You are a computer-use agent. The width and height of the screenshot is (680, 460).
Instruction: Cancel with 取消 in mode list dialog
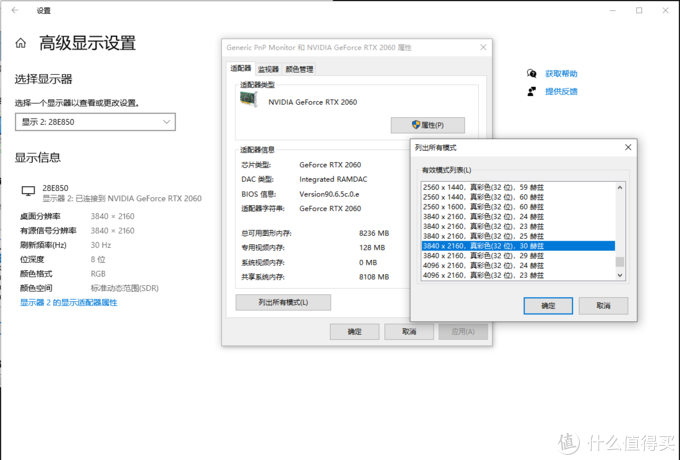[x=603, y=306]
